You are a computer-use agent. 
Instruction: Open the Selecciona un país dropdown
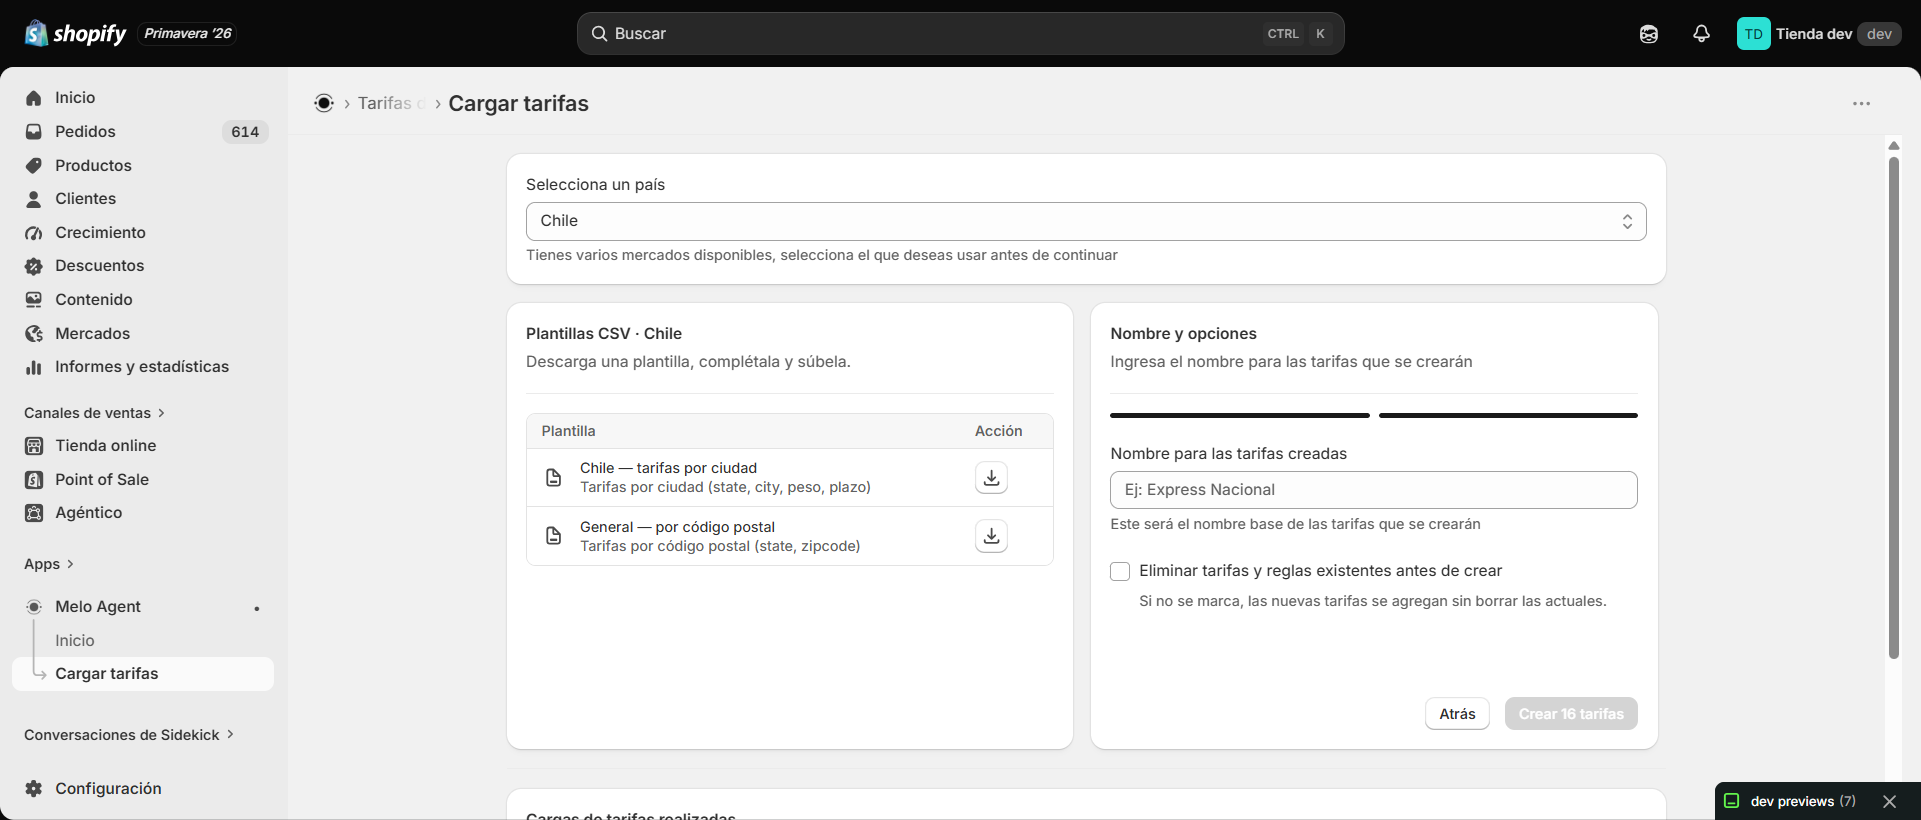coord(1086,221)
